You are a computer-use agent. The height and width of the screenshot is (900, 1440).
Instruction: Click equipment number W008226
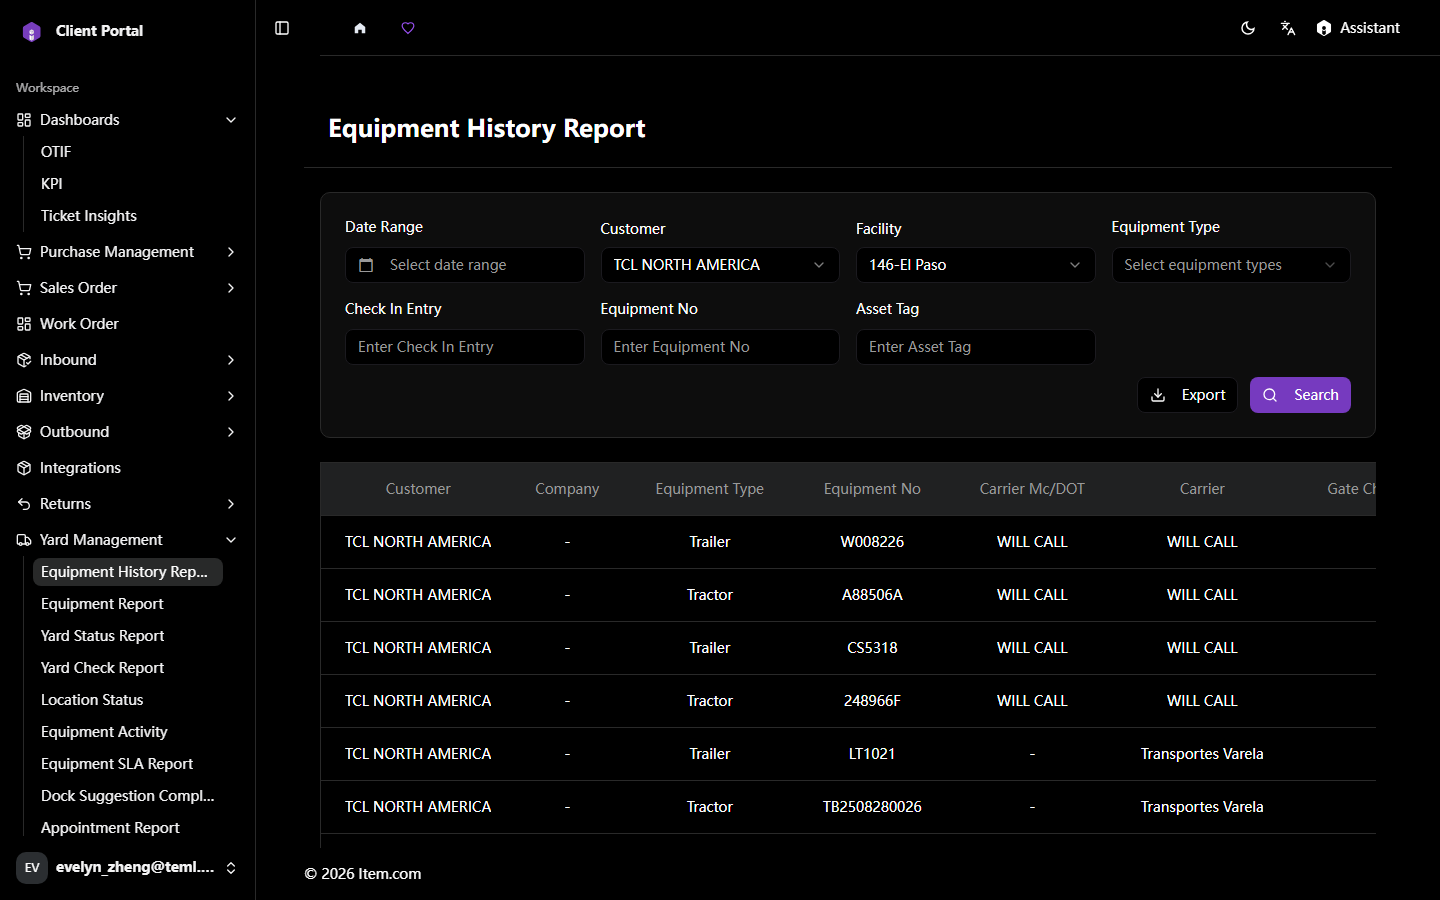tap(872, 542)
